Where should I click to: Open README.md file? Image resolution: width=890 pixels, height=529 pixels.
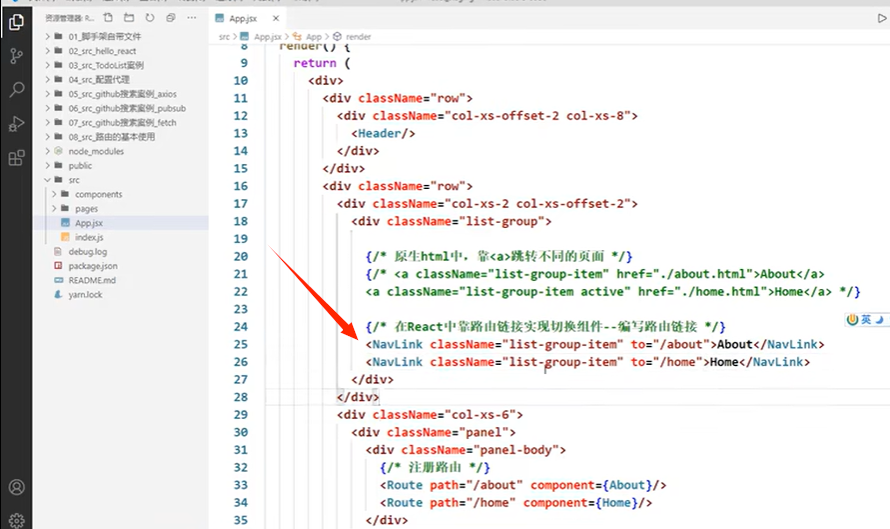click(x=92, y=280)
